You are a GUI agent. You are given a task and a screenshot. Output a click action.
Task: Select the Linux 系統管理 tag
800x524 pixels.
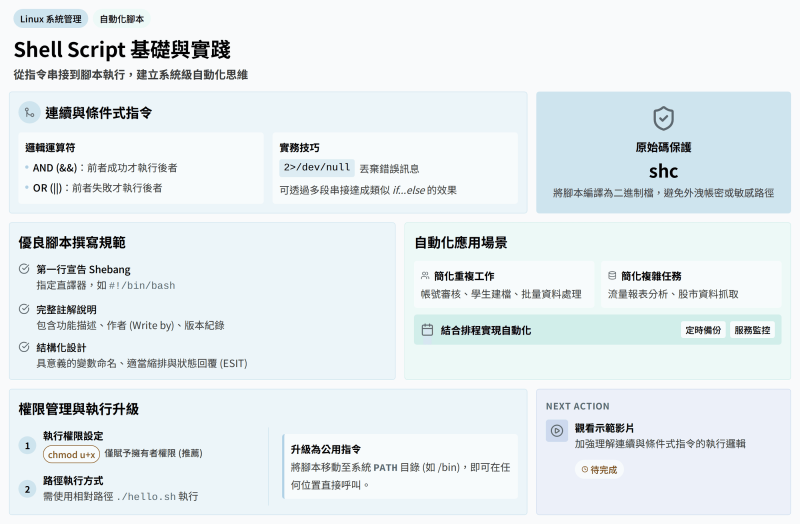click(51, 19)
